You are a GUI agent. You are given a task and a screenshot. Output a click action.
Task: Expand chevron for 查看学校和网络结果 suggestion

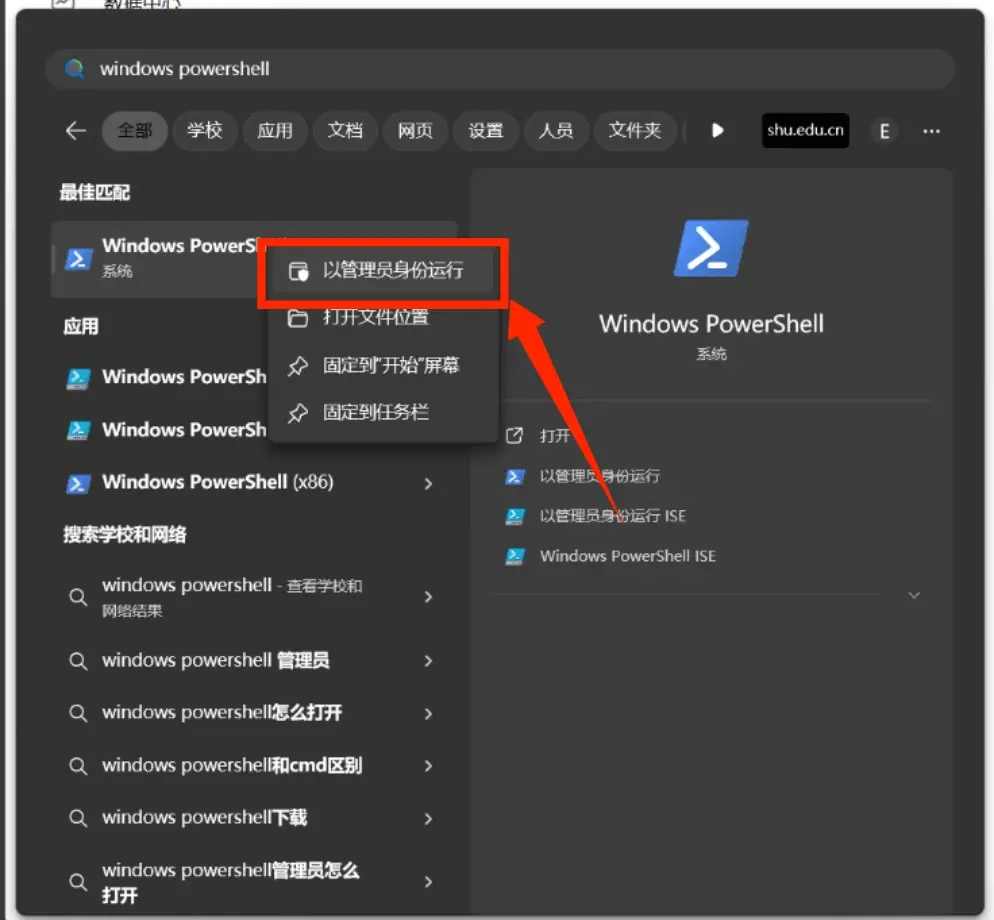pyautogui.click(x=429, y=597)
